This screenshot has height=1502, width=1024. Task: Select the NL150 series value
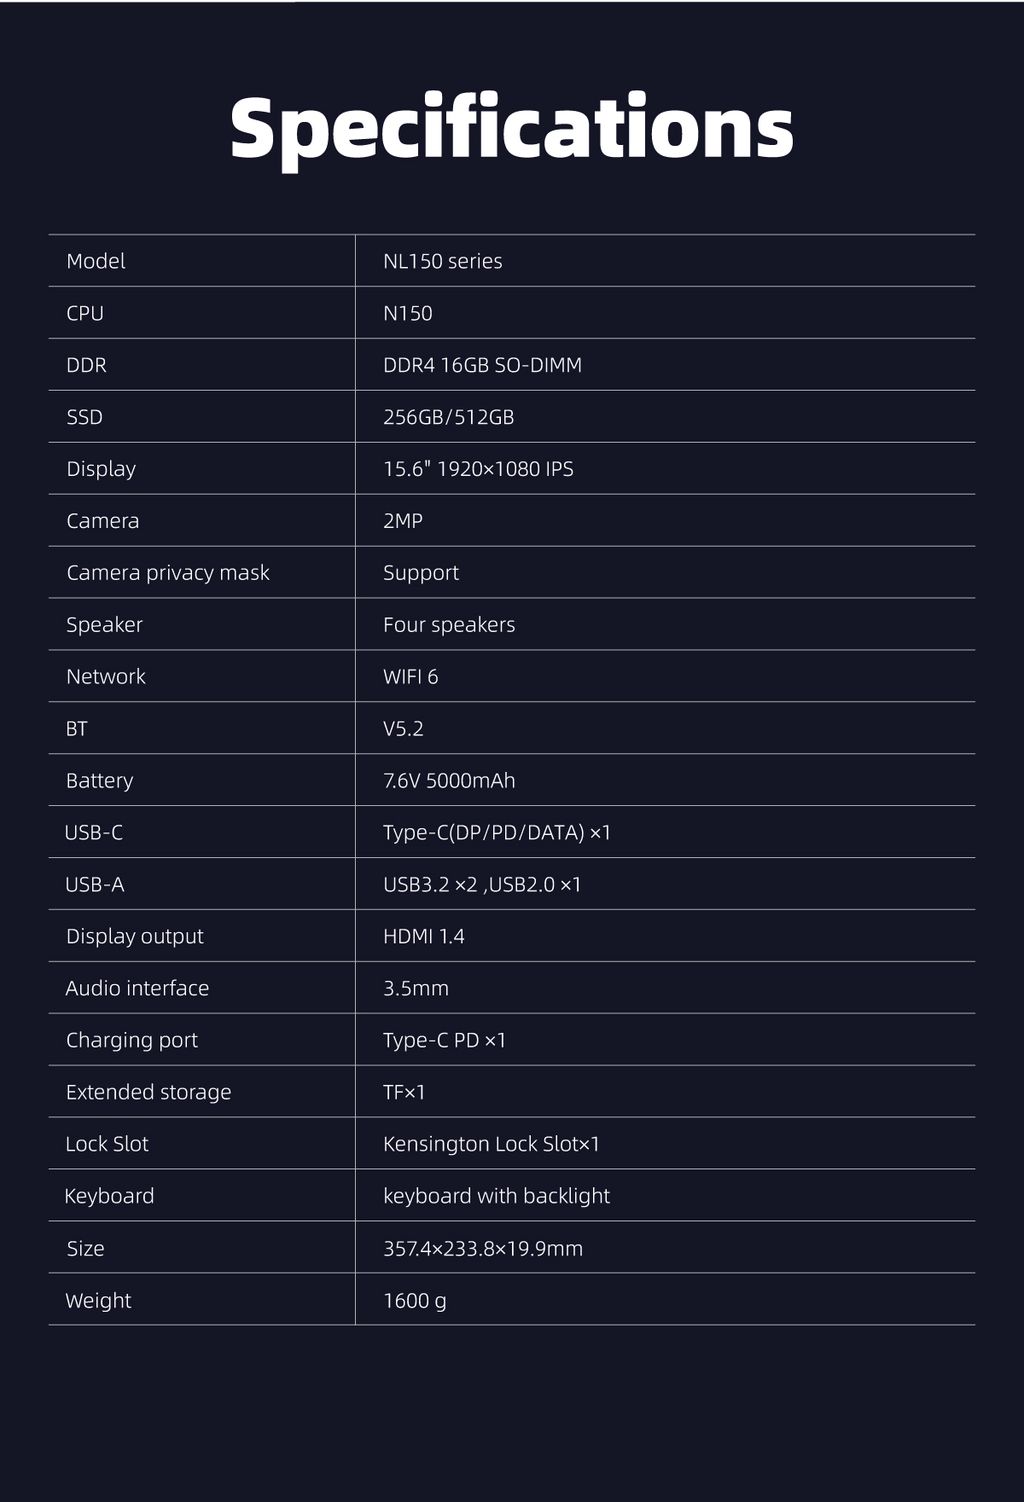(442, 261)
